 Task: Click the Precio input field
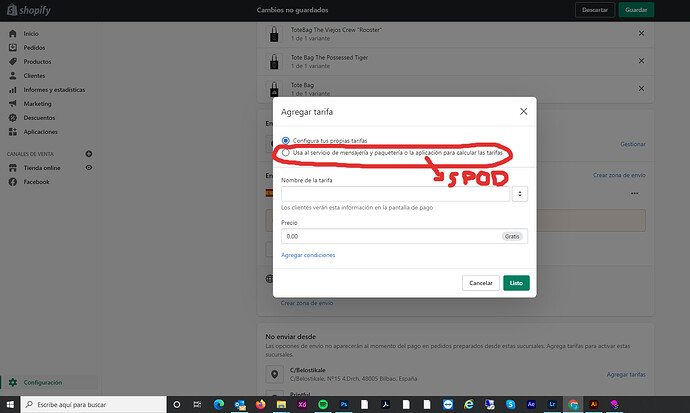(404, 236)
